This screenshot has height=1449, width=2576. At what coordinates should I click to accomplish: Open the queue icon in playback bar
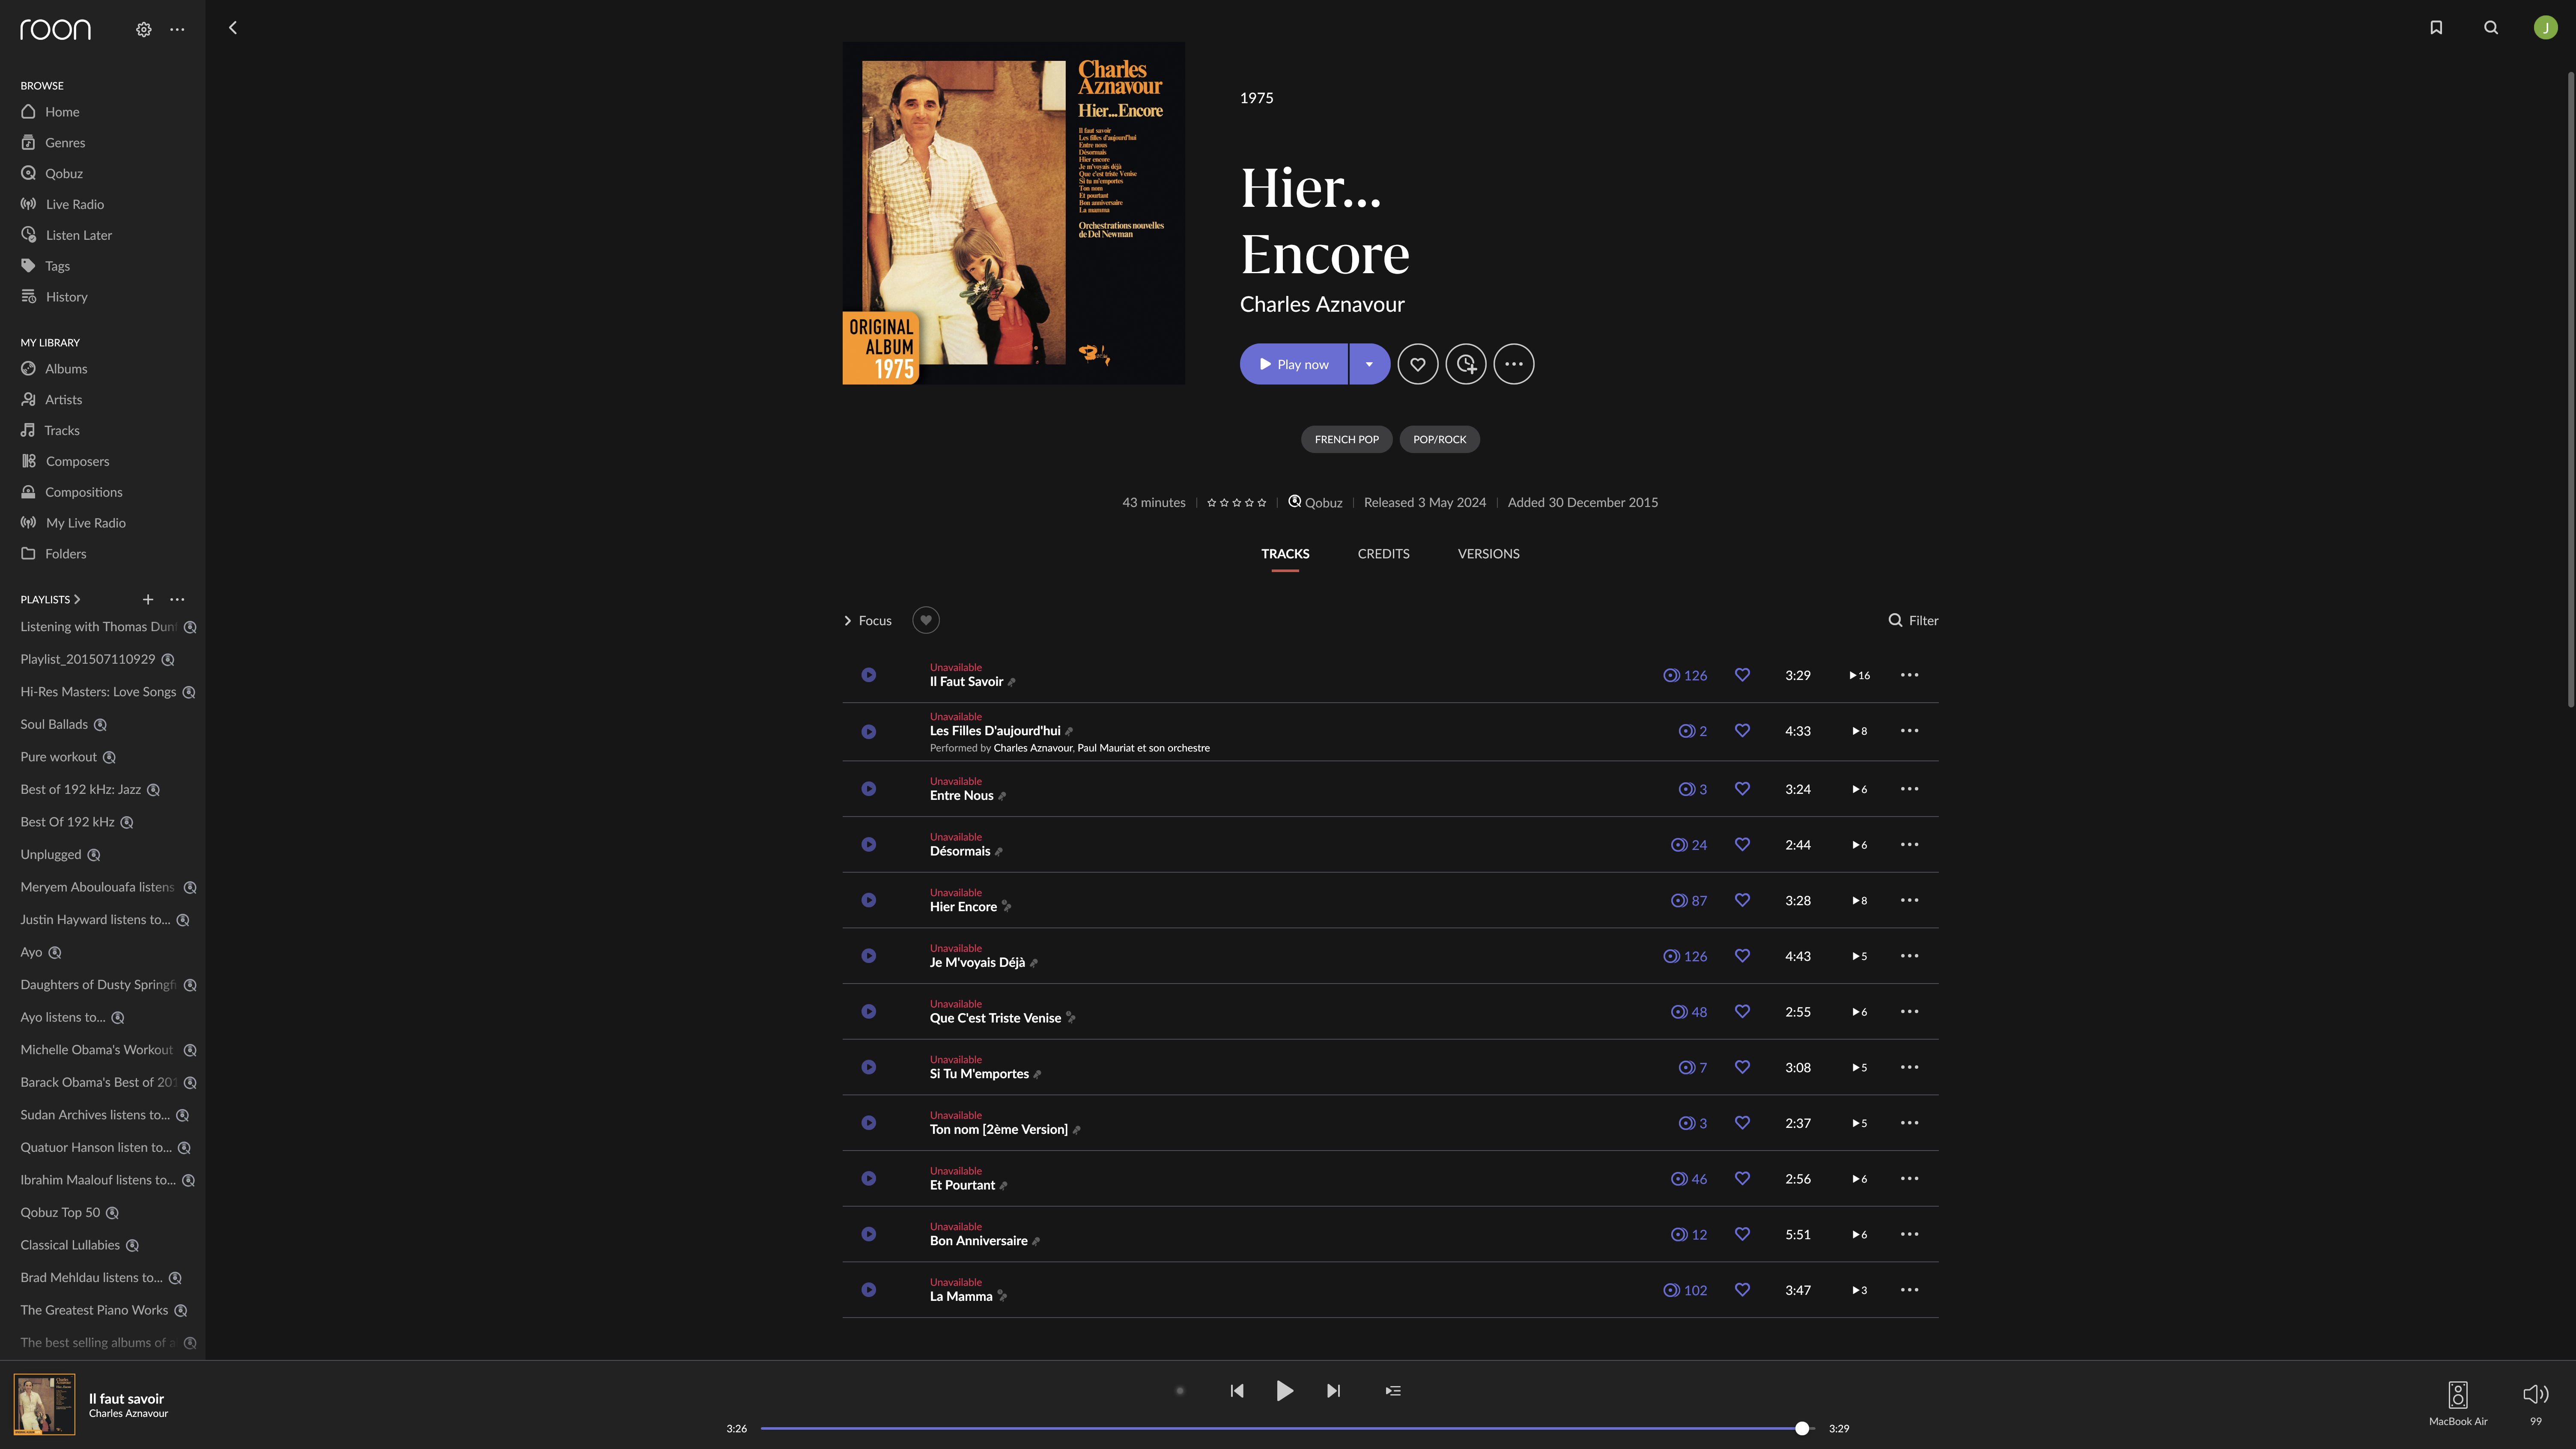(1393, 1391)
